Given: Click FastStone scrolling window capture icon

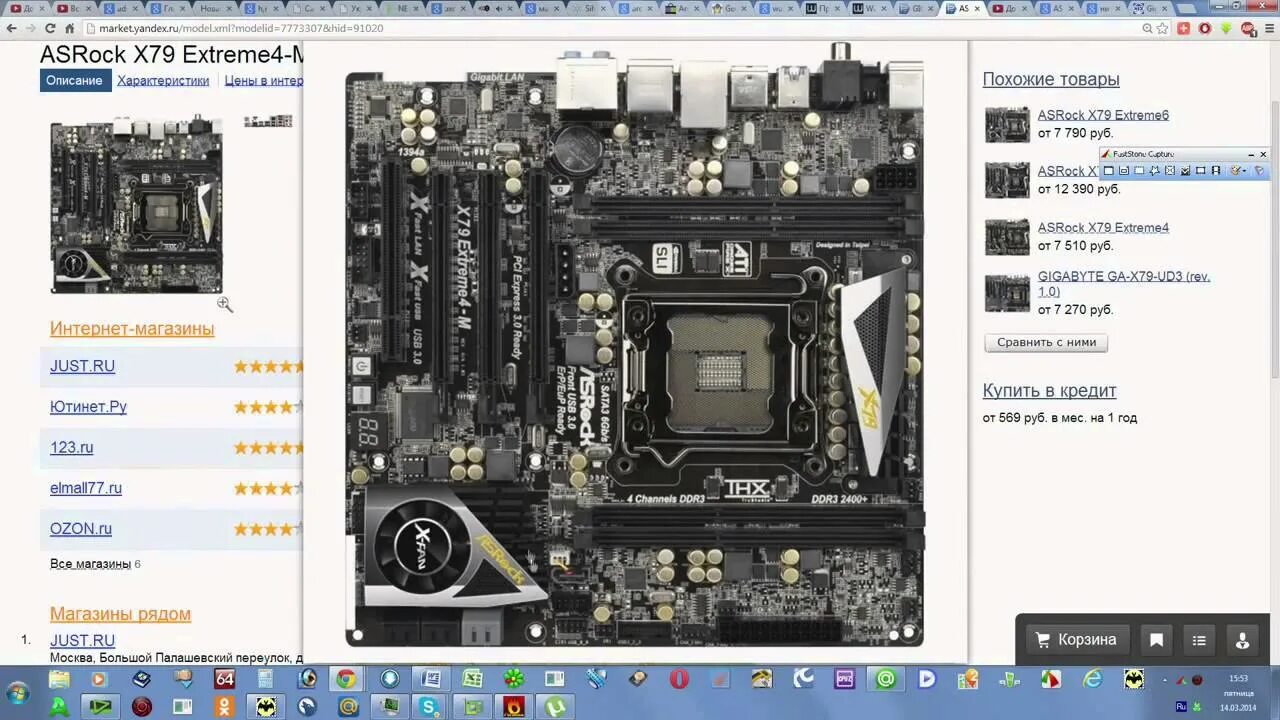Looking at the screenshot, I should [x=1185, y=171].
